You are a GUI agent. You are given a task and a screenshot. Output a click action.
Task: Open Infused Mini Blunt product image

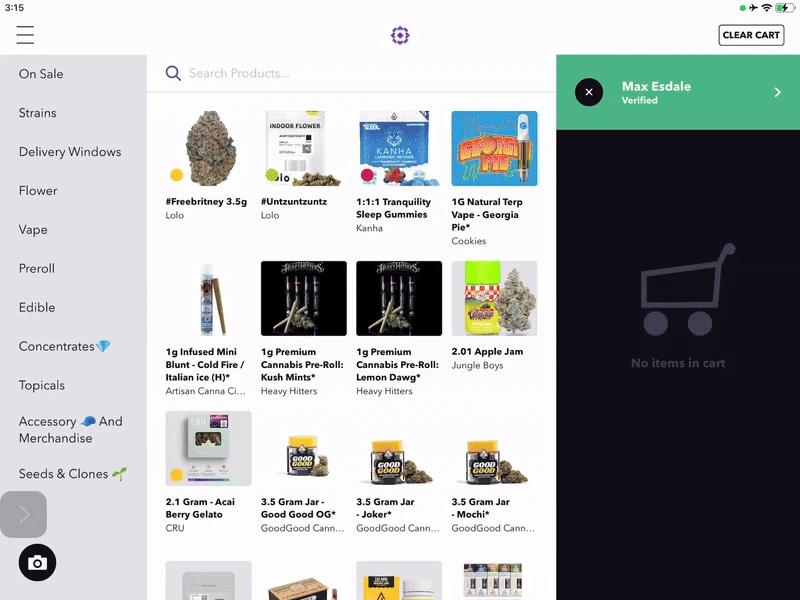208,298
